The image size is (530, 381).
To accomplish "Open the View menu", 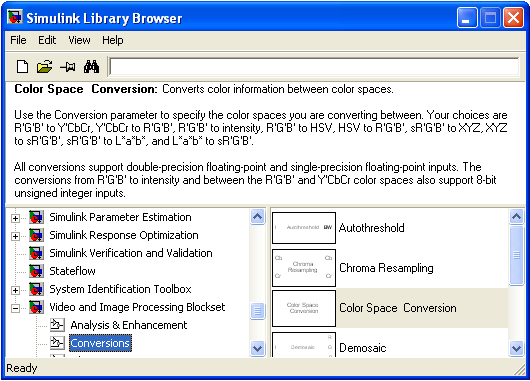I will 79,40.
